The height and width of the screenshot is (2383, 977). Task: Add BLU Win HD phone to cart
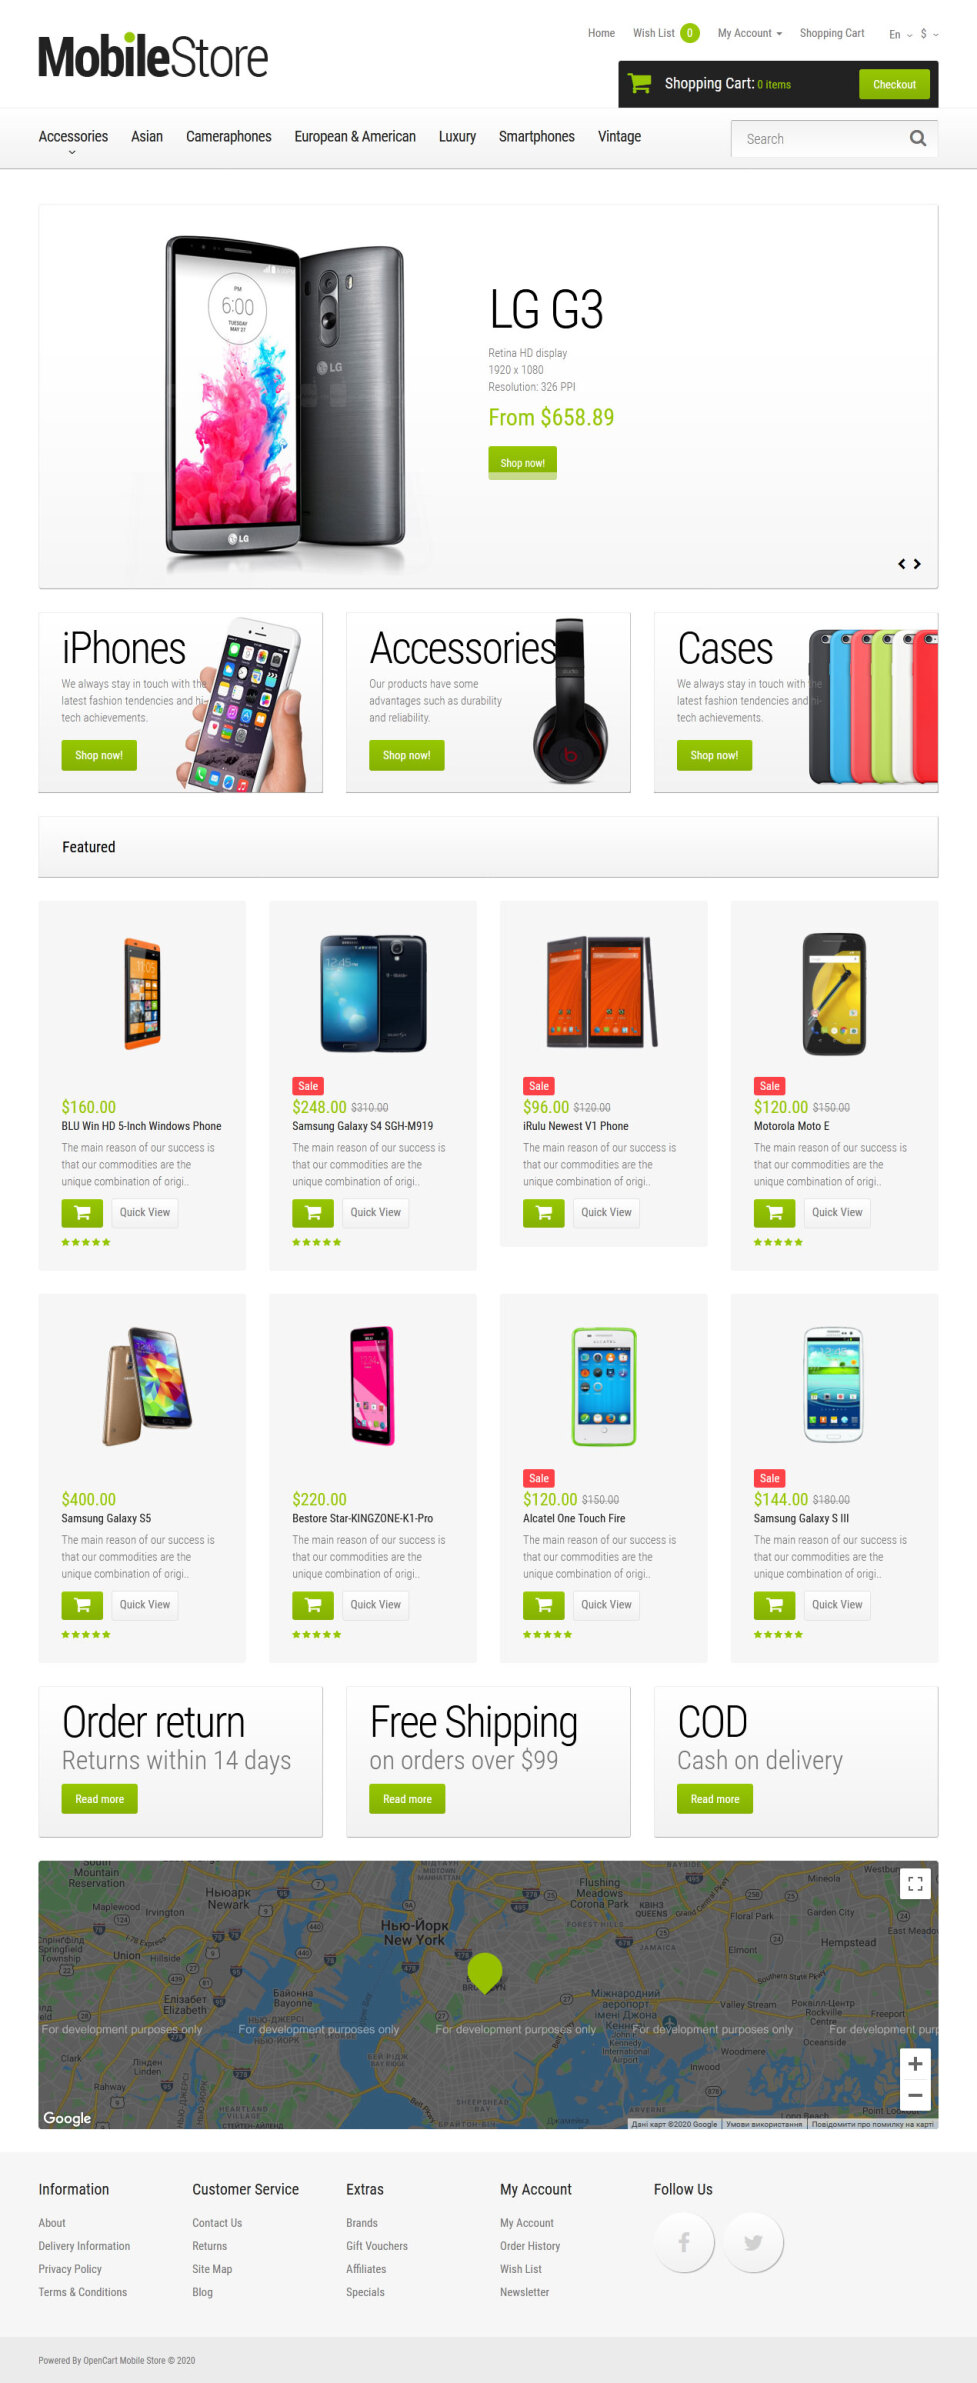click(82, 1212)
